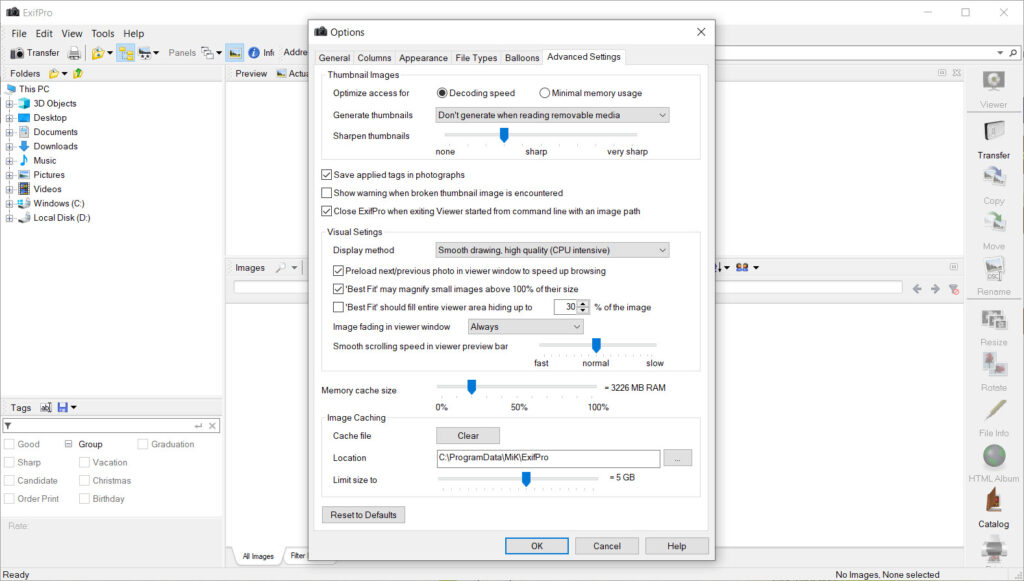Image resolution: width=1024 pixels, height=581 pixels.
Task: Toggle the folders pane toolbar icon
Action: click(x=125, y=53)
